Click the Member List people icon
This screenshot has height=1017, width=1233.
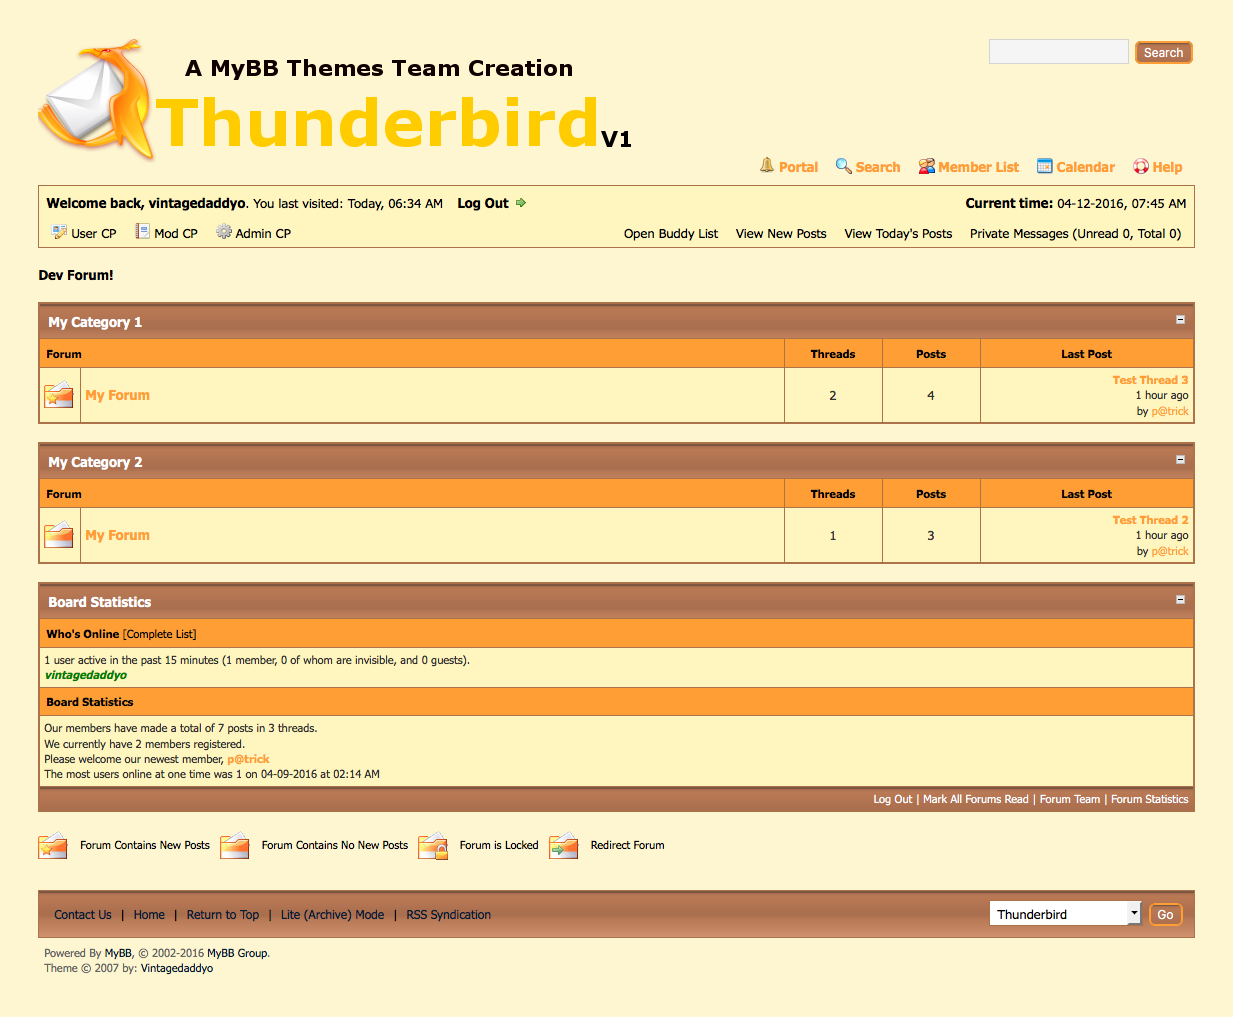tap(927, 167)
